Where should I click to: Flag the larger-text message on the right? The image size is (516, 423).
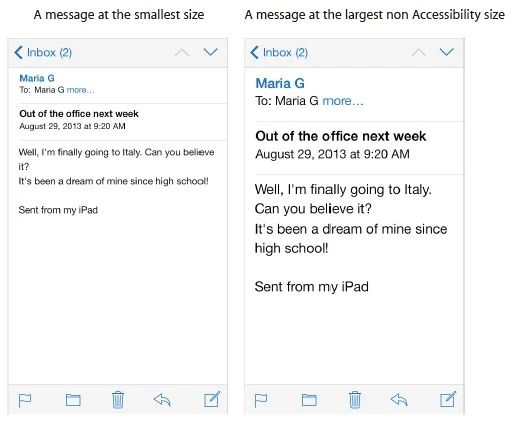261,400
